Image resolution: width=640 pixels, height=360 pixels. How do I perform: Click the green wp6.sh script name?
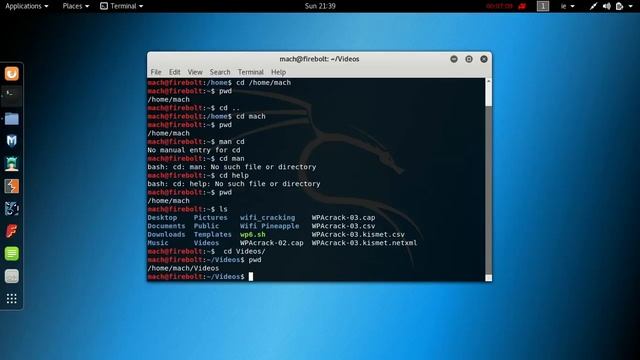pos(253,235)
